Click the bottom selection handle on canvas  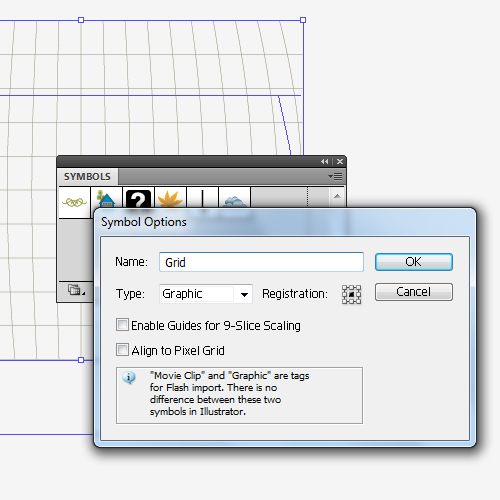(81, 360)
